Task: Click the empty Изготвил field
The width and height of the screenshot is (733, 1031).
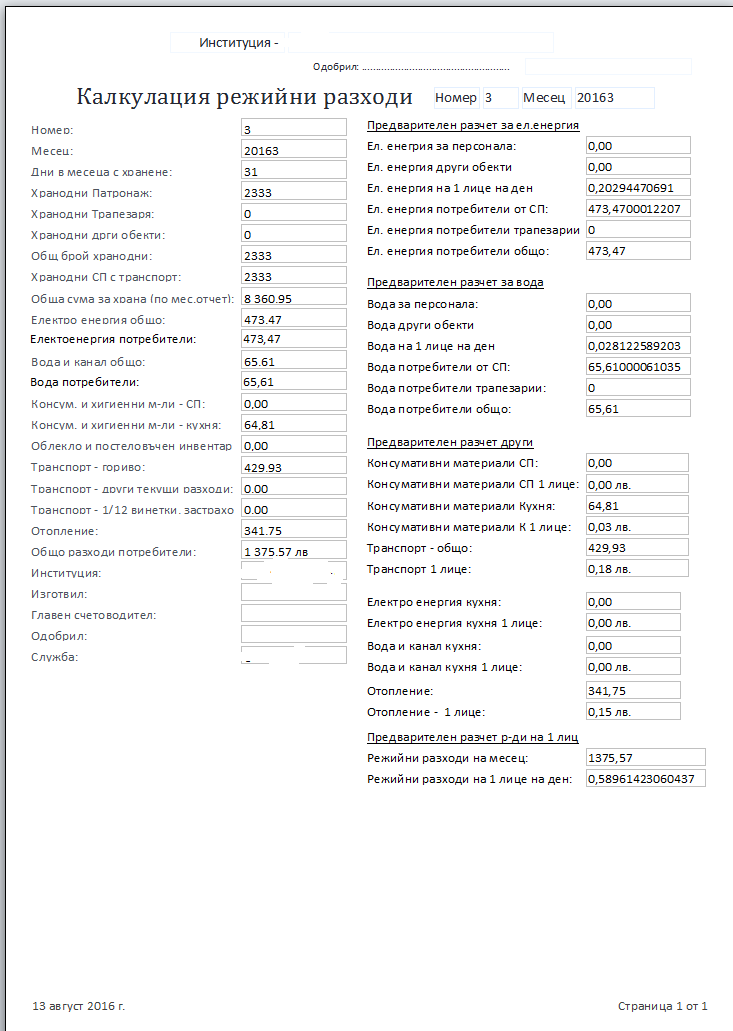Action: pyautogui.click(x=294, y=593)
